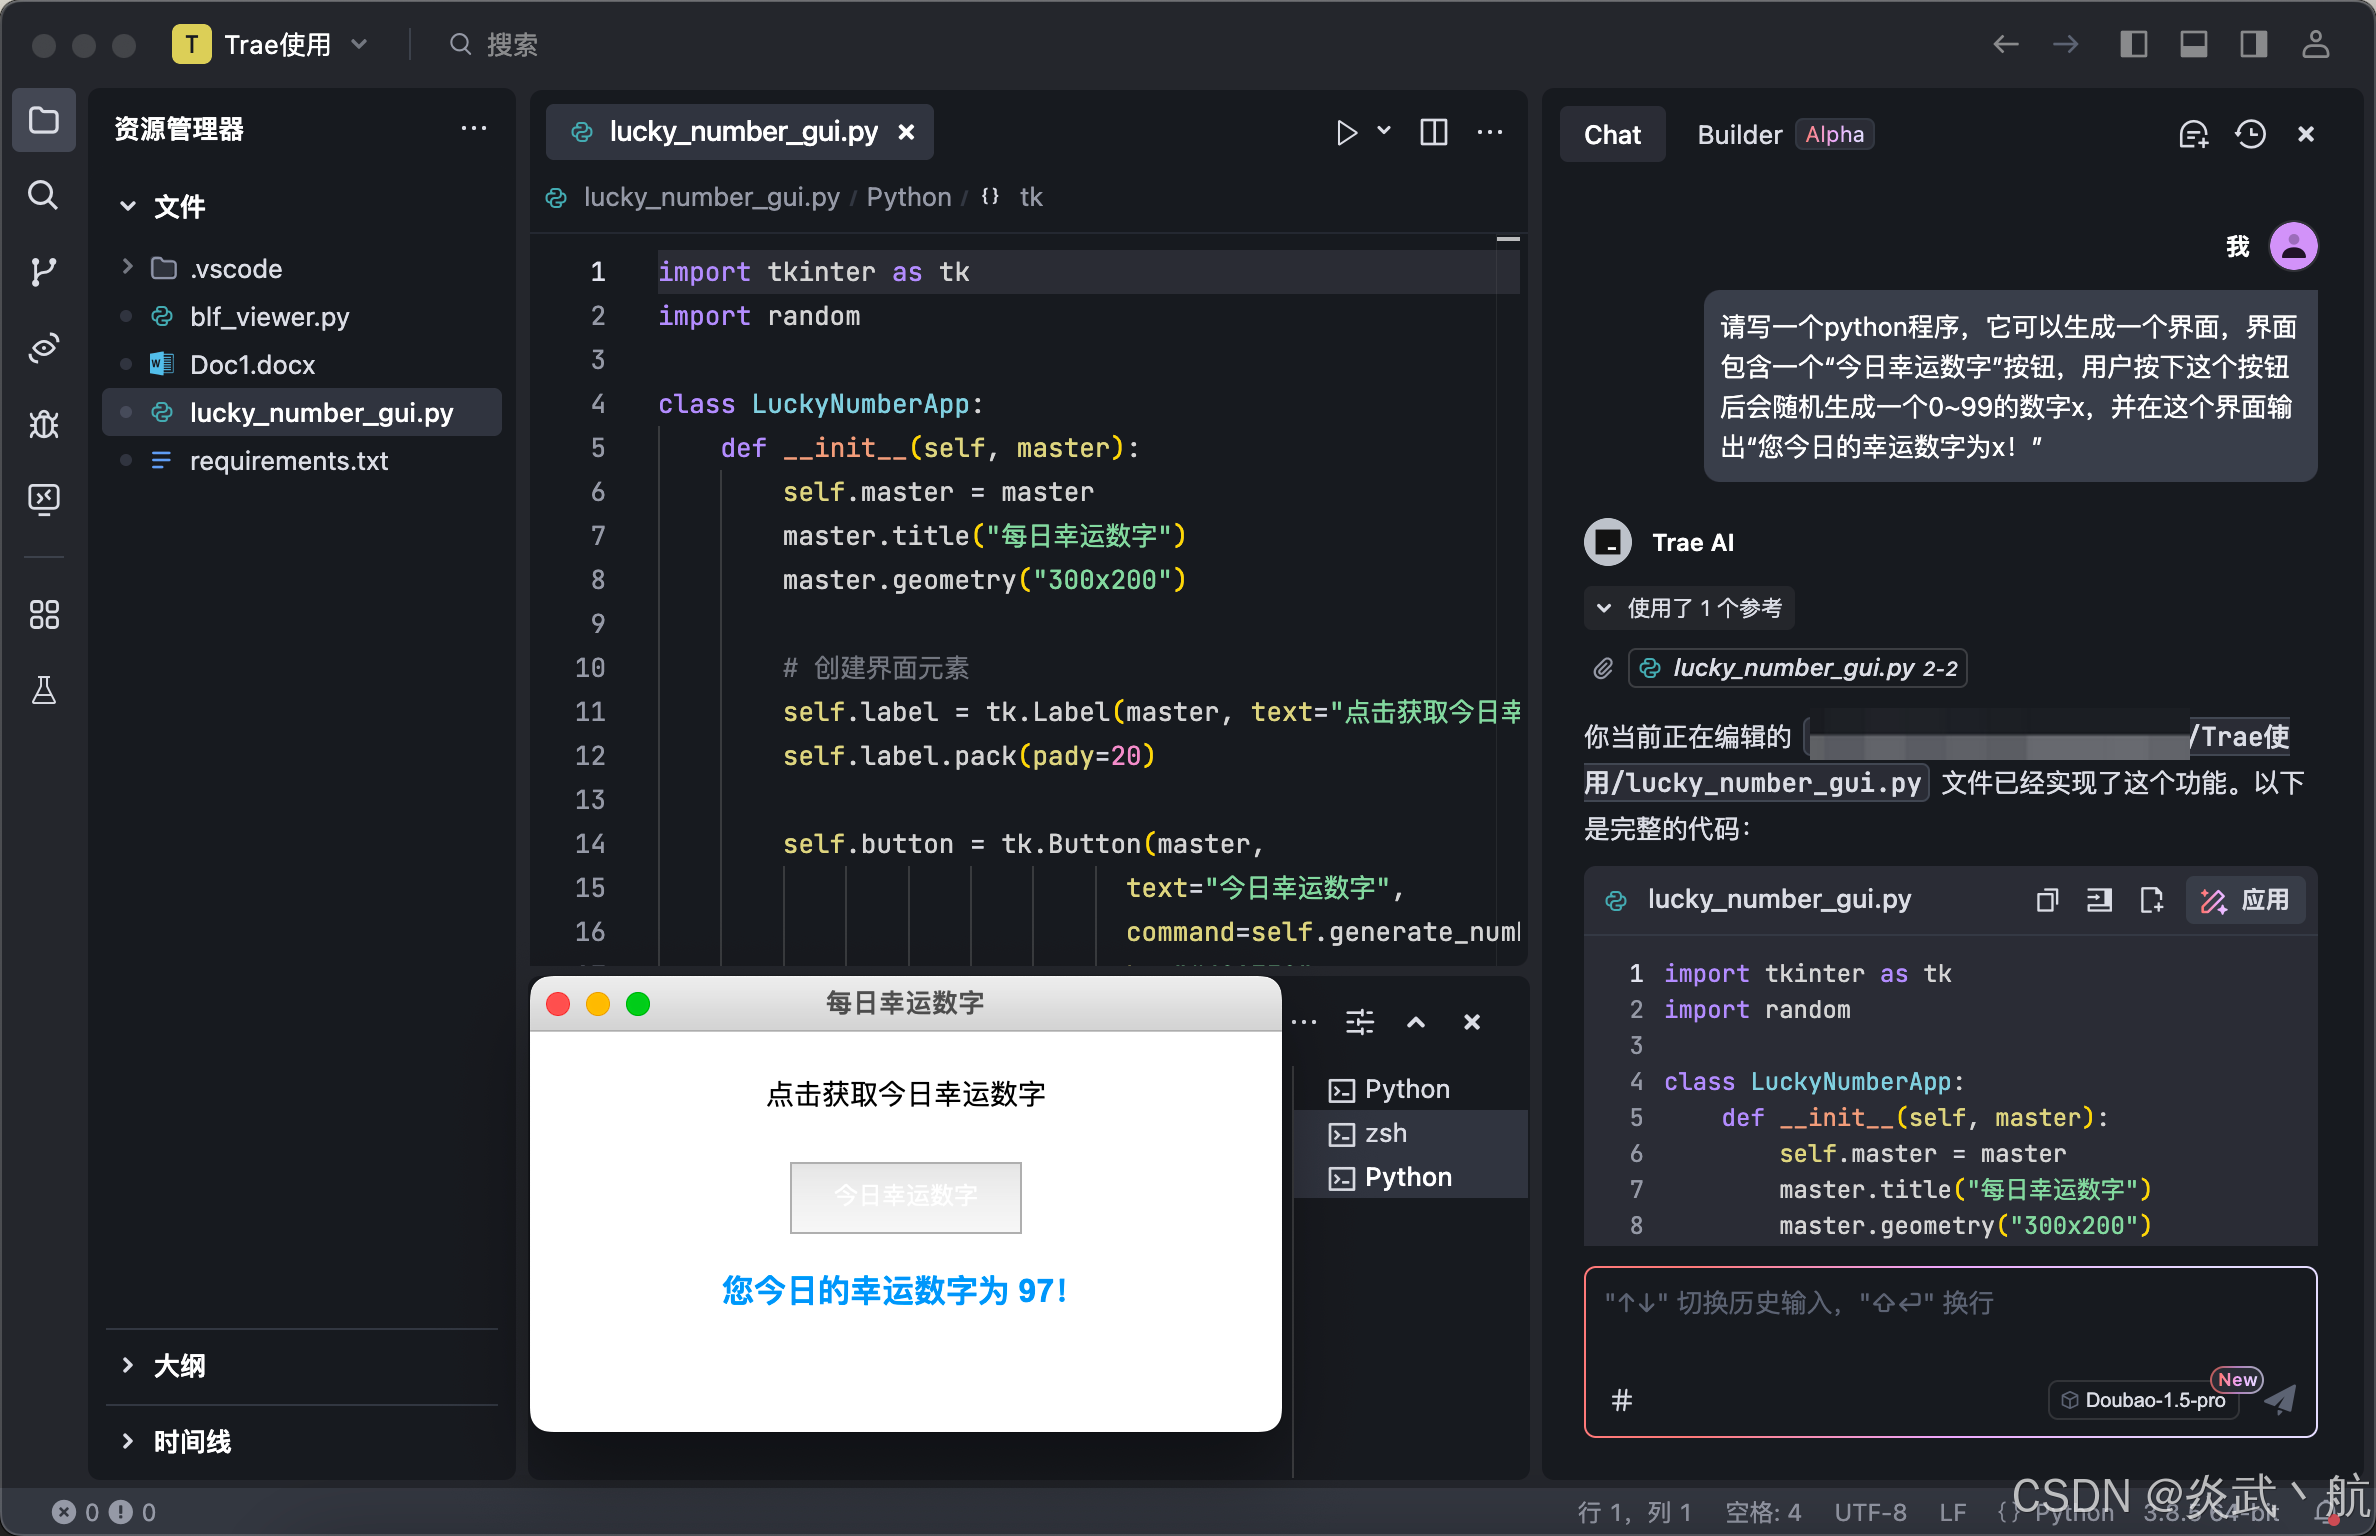Open chat history clock icon
The width and height of the screenshot is (2376, 1536).
click(2250, 134)
